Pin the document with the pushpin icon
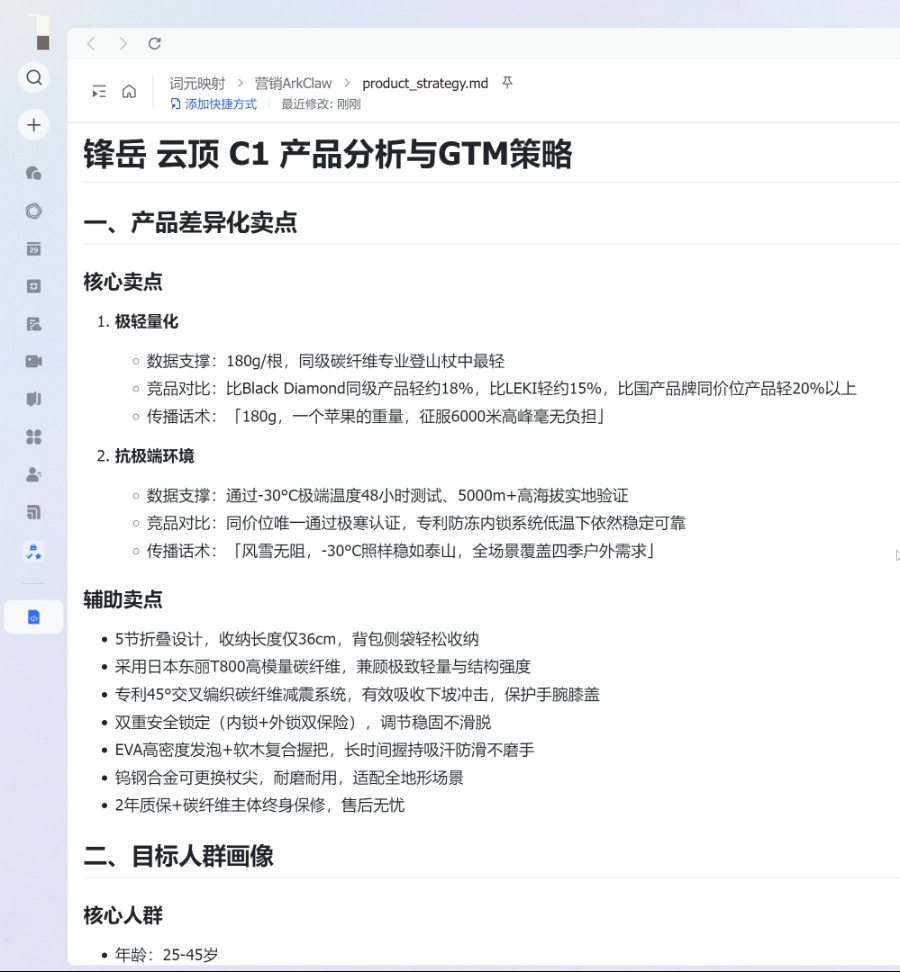The height and width of the screenshot is (972, 900). pyautogui.click(x=508, y=82)
